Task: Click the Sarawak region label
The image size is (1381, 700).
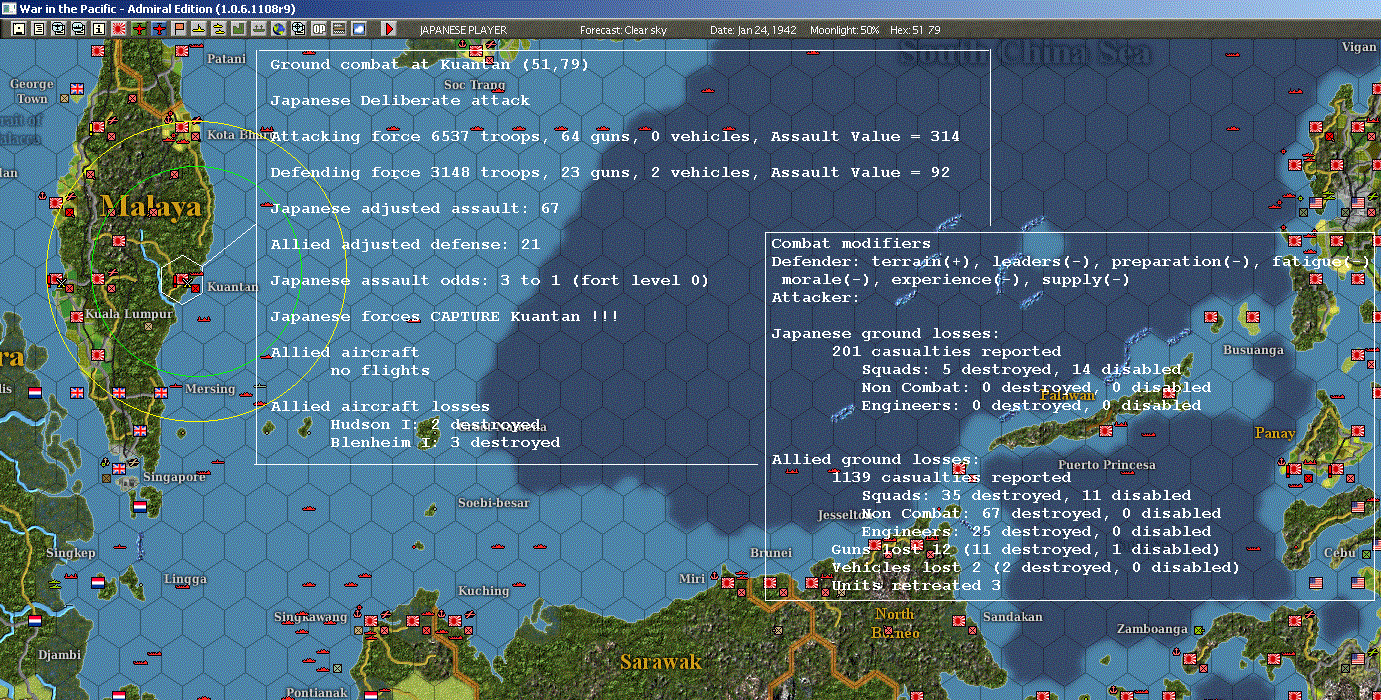Action: tap(661, 662)
